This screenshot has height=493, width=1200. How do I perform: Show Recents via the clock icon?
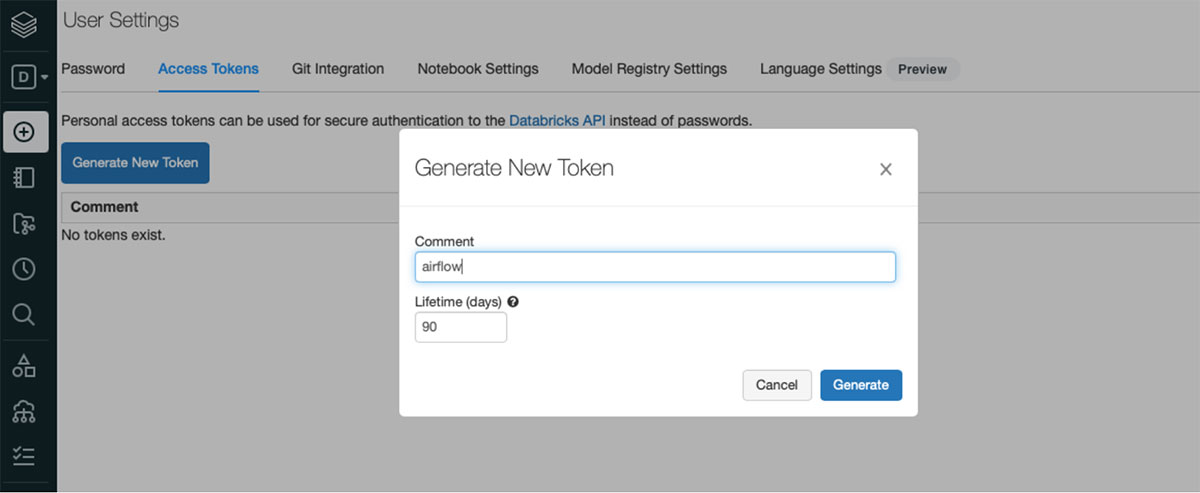25,269
